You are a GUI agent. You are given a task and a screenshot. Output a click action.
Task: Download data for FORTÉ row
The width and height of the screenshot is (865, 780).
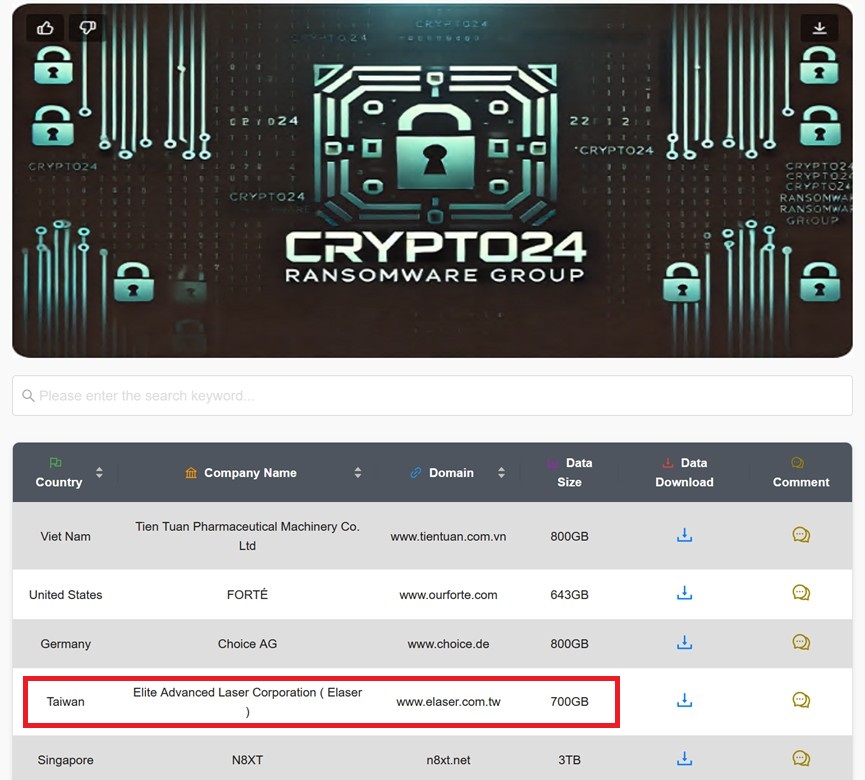coord(684,593)
